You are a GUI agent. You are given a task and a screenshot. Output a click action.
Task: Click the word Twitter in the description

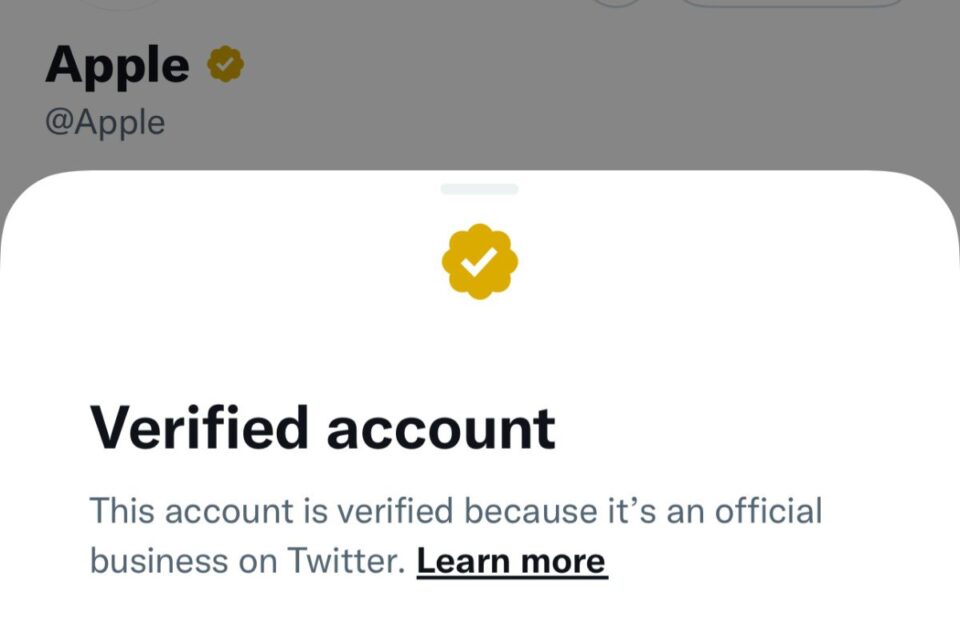coord(354,561)
